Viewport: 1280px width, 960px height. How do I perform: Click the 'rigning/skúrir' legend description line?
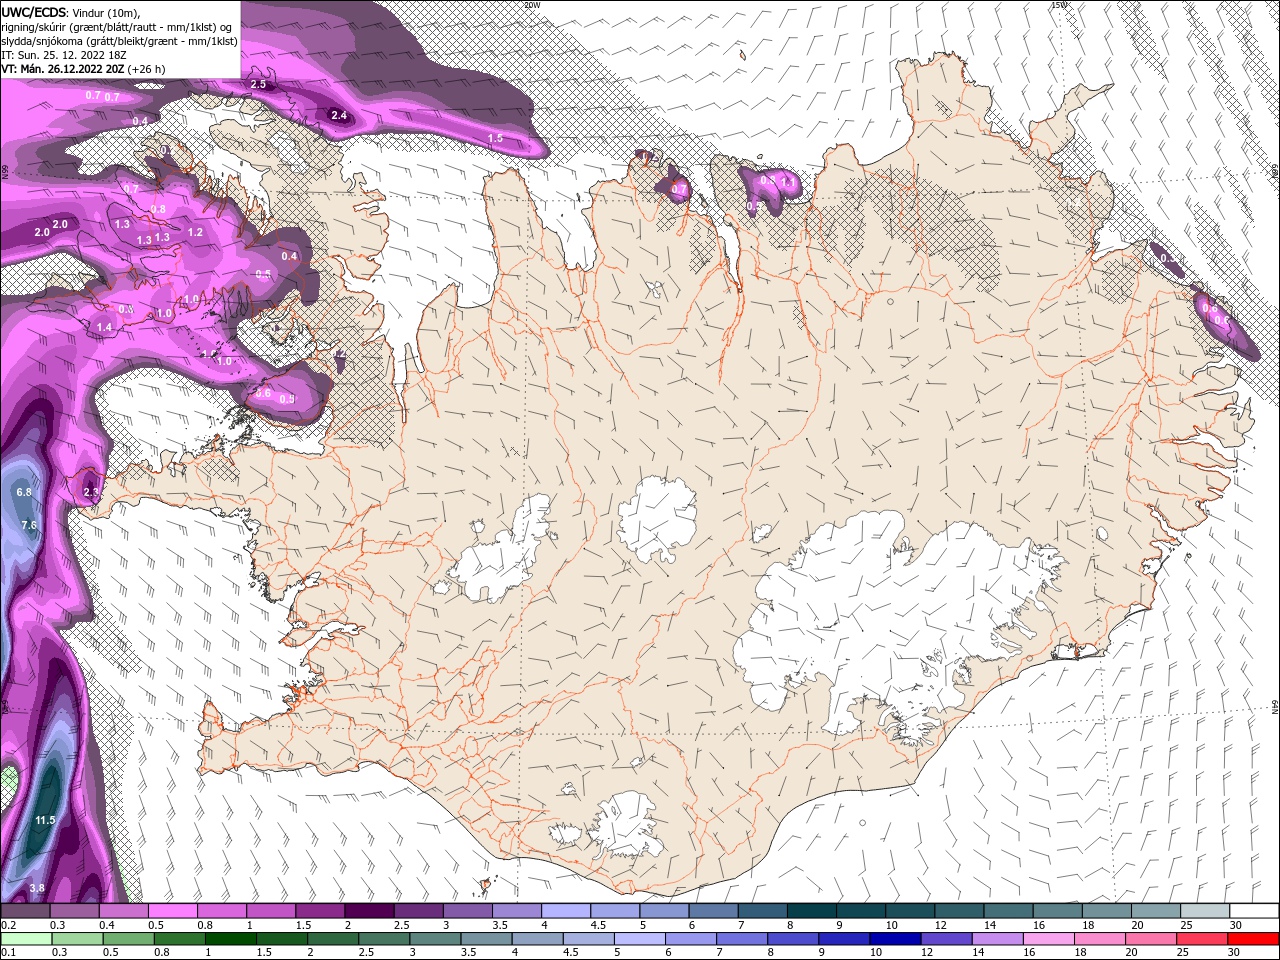click(116, 26)
